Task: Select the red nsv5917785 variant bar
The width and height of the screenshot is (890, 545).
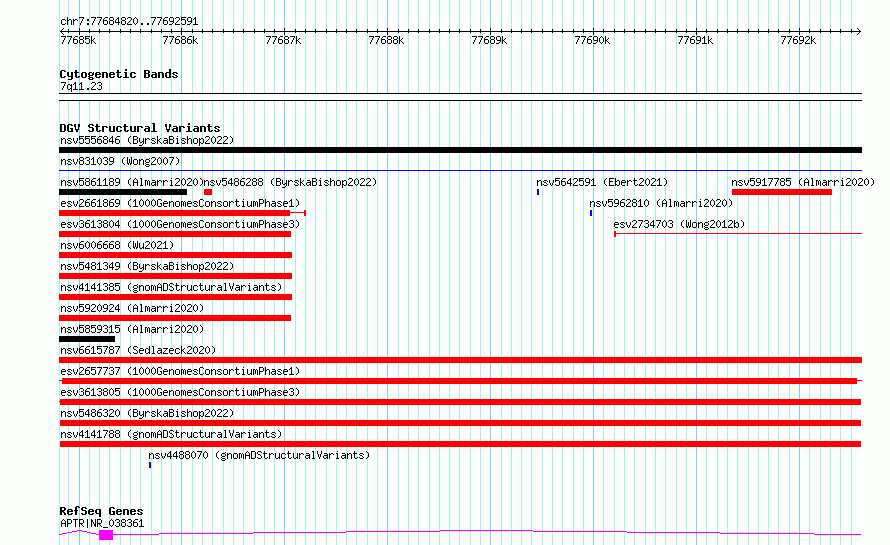Action: pos(782,192)
